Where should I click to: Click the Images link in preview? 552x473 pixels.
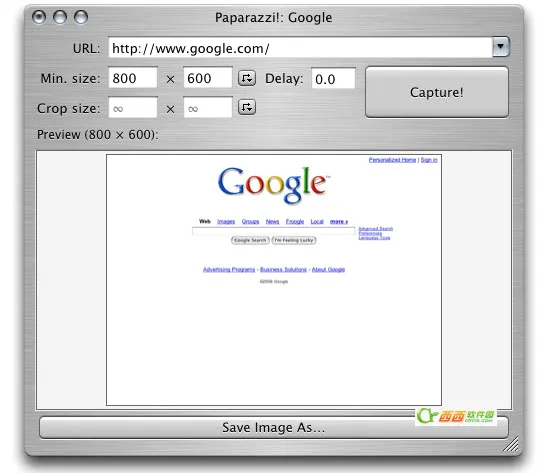point(226,221)
